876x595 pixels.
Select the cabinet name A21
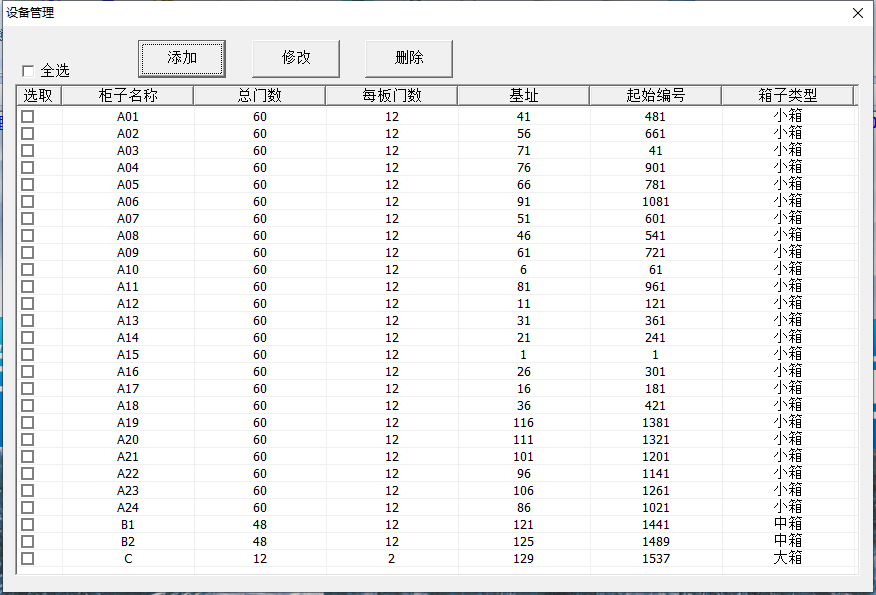coord(128,457)
